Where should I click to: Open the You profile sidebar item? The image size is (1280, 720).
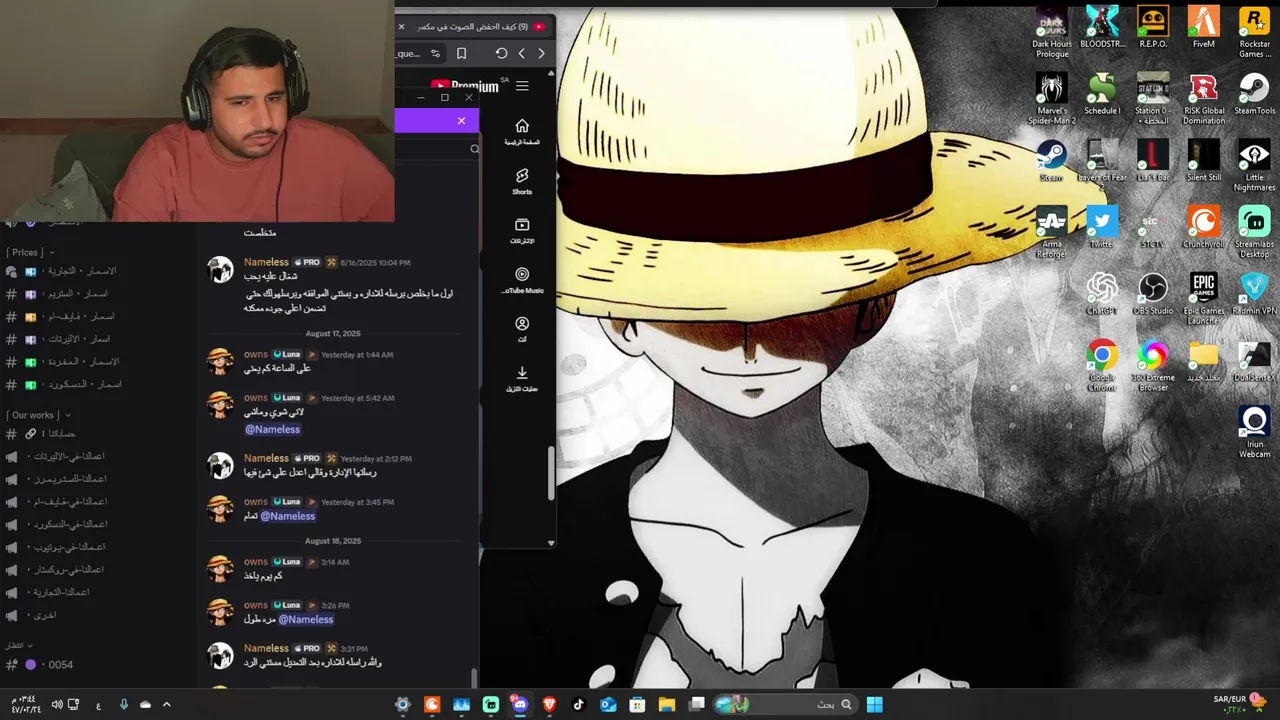521,330
